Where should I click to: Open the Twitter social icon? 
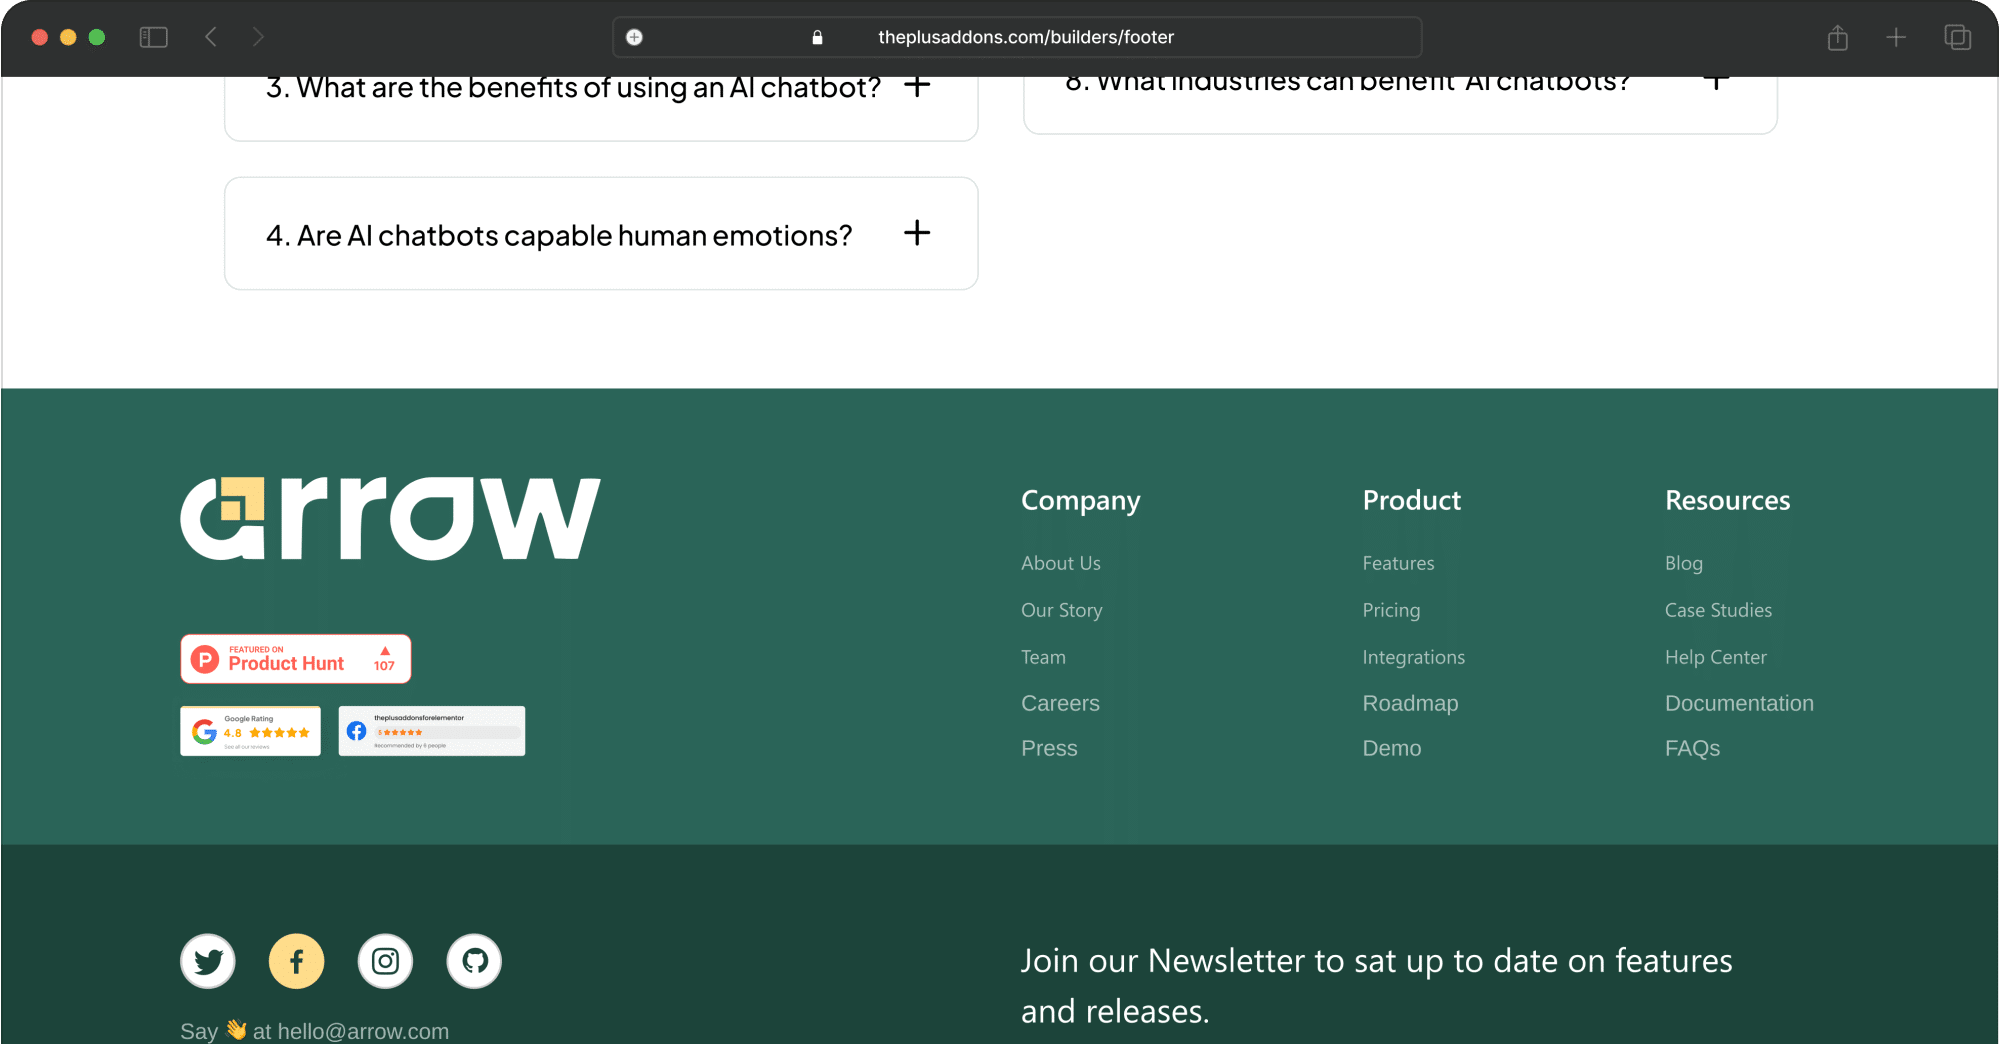[208, 961]
